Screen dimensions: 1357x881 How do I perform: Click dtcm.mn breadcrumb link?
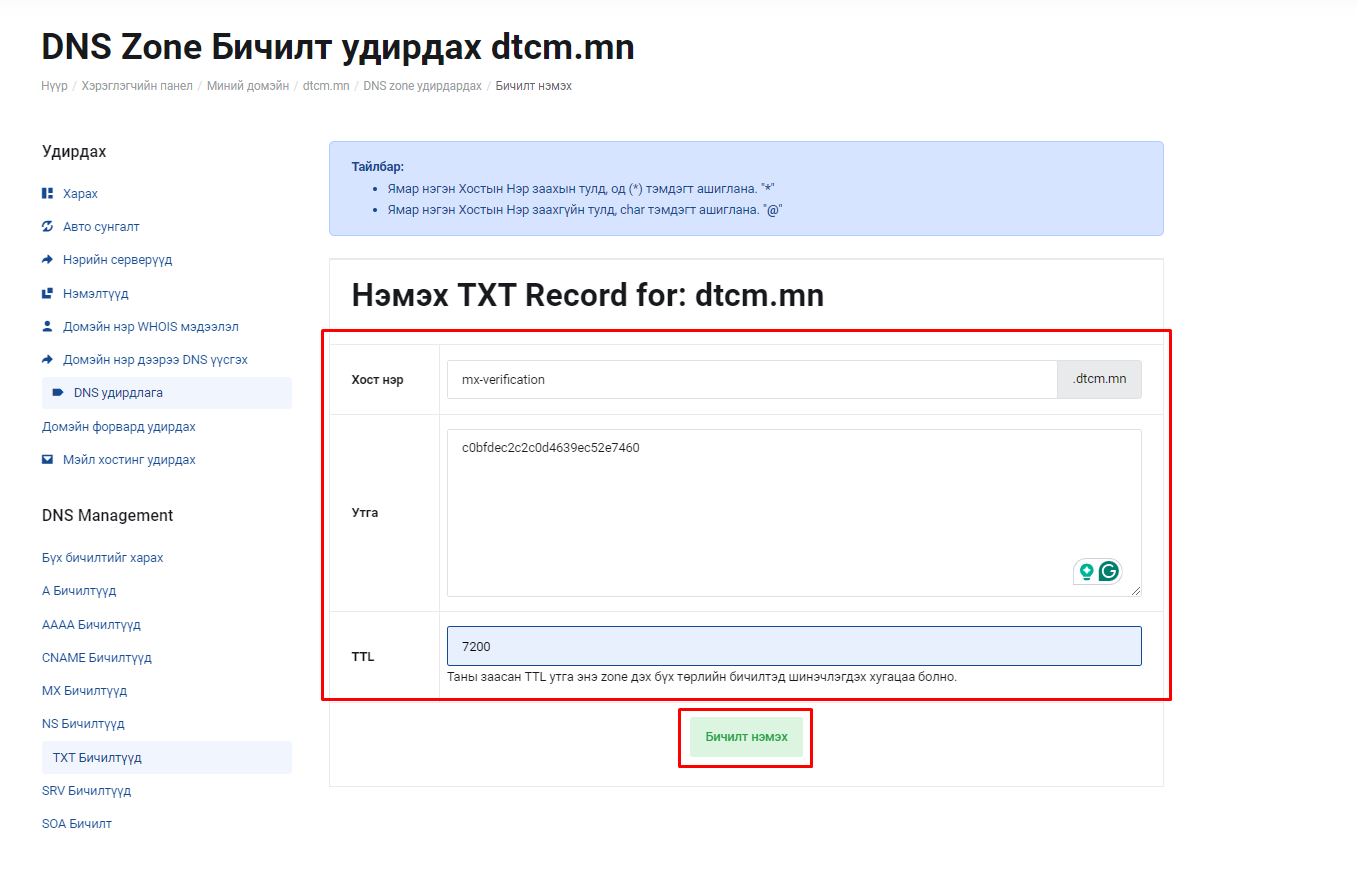[x=326, y=86]
